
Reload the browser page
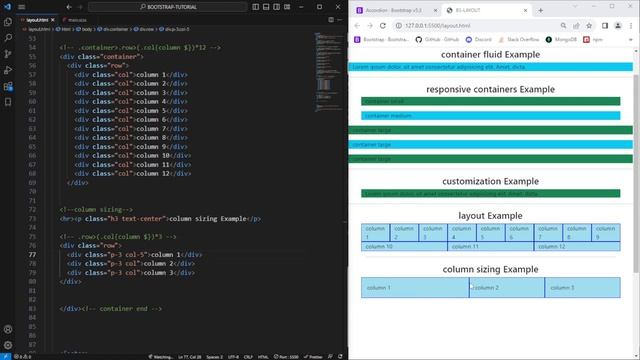(383, 26)
